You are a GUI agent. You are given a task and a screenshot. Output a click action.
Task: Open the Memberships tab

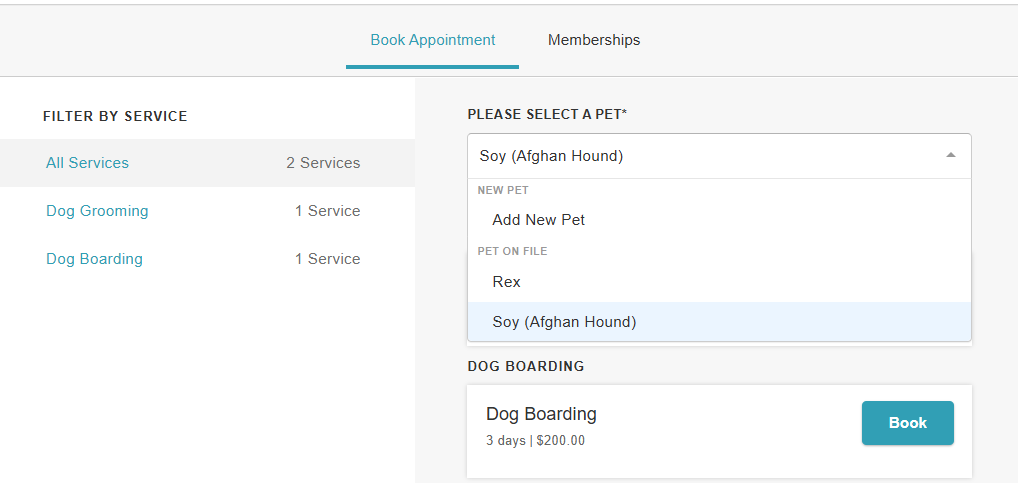coord(594,41)
